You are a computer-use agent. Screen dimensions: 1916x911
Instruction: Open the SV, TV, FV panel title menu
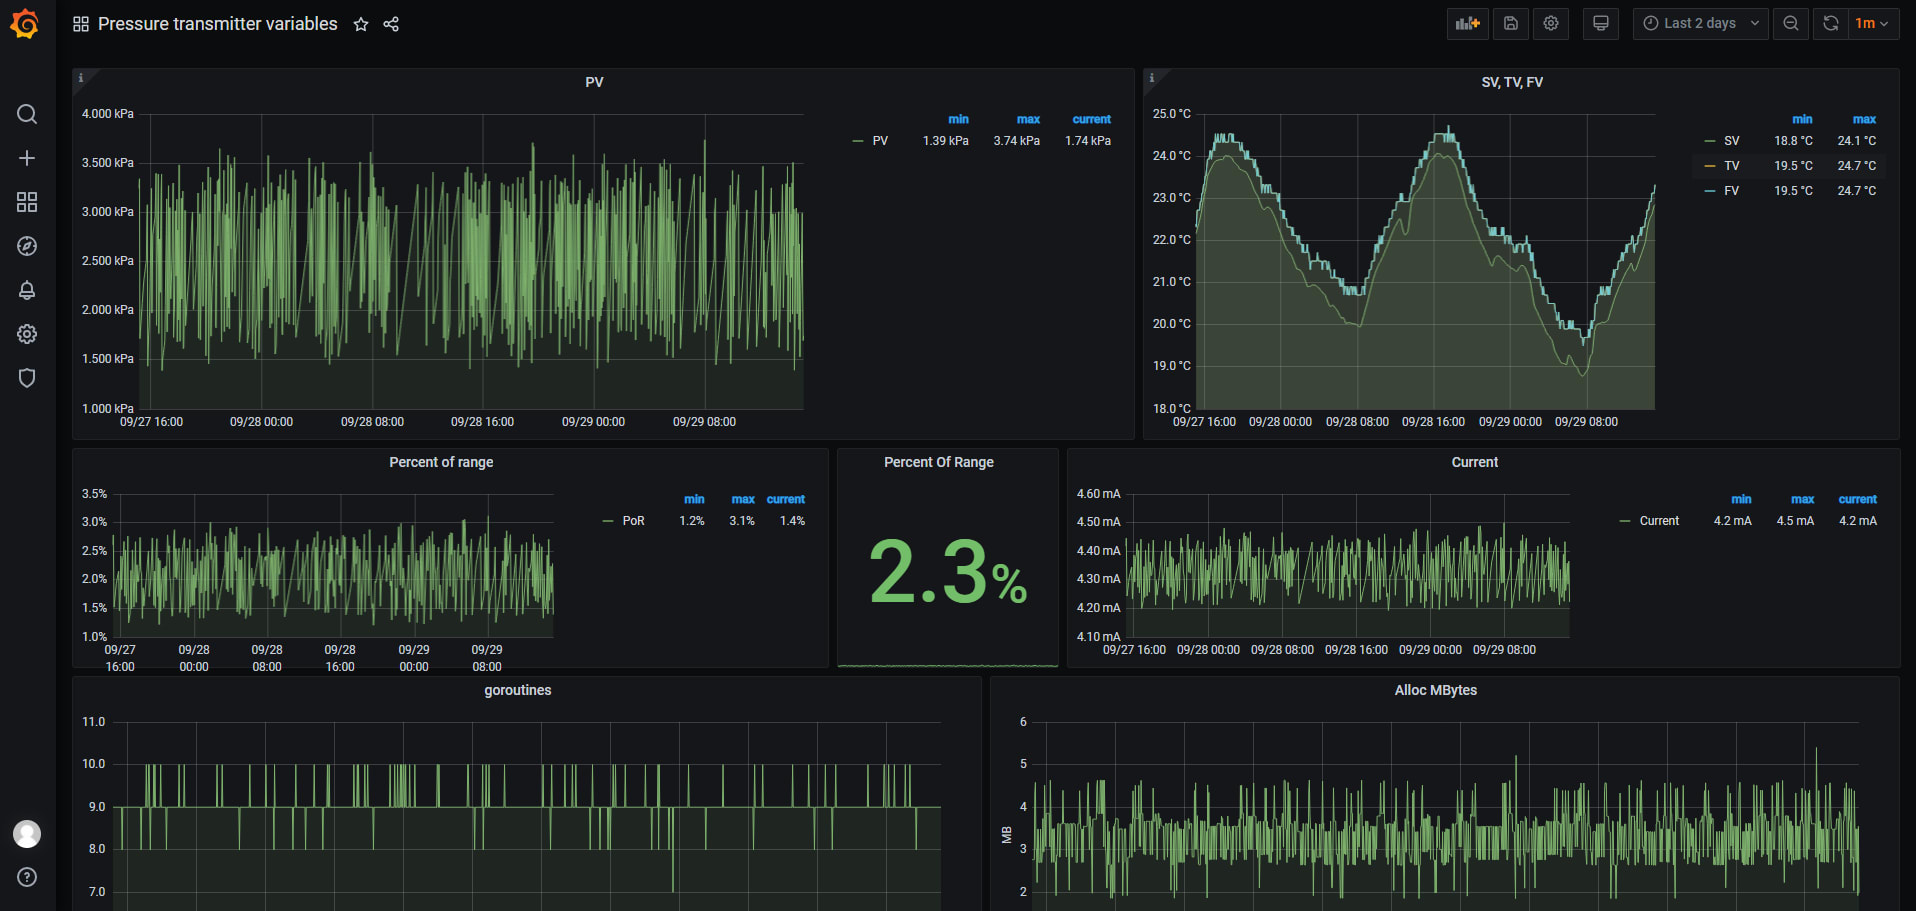(1512, 82)
